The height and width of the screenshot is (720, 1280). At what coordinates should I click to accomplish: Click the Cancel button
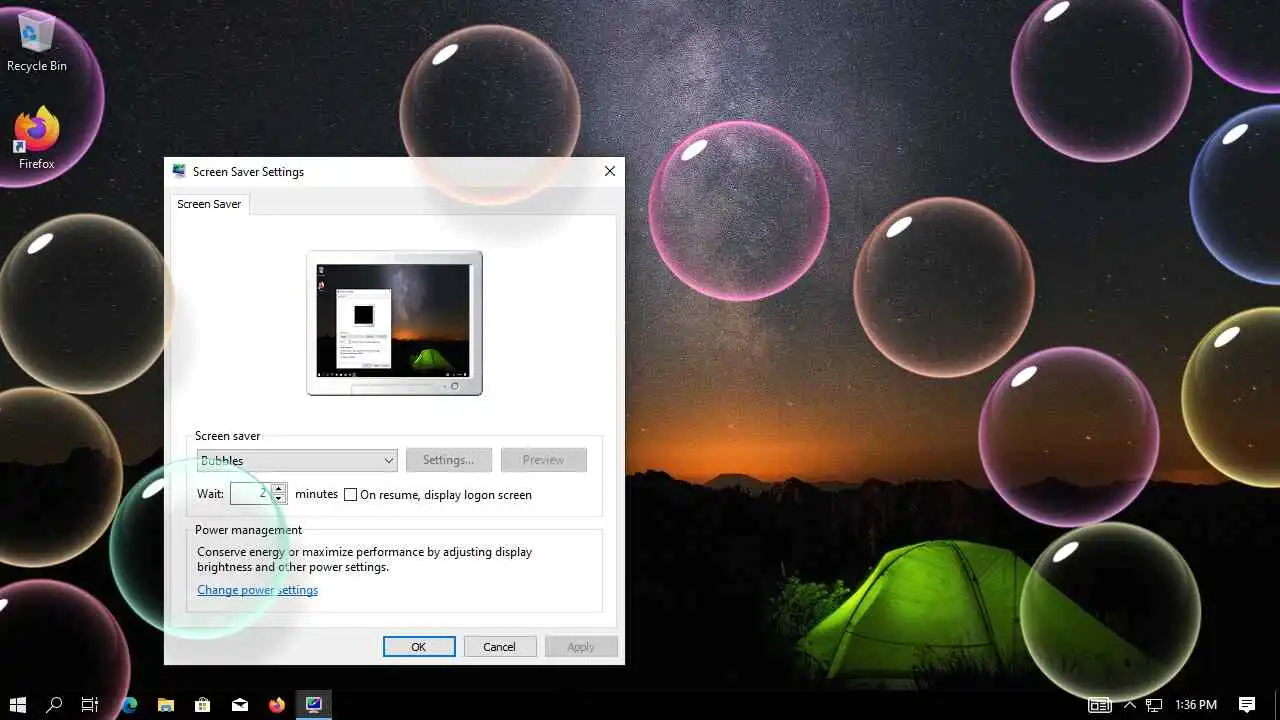click(x=499, y=647)
